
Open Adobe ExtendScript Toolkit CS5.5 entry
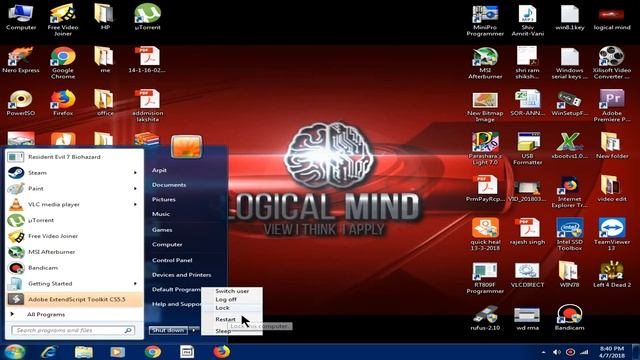click(x=74, y=299)
